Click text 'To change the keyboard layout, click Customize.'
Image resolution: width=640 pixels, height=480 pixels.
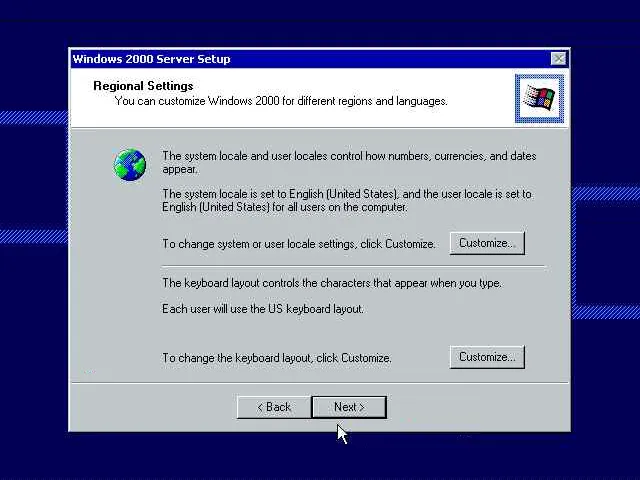[x=277, y=358]
